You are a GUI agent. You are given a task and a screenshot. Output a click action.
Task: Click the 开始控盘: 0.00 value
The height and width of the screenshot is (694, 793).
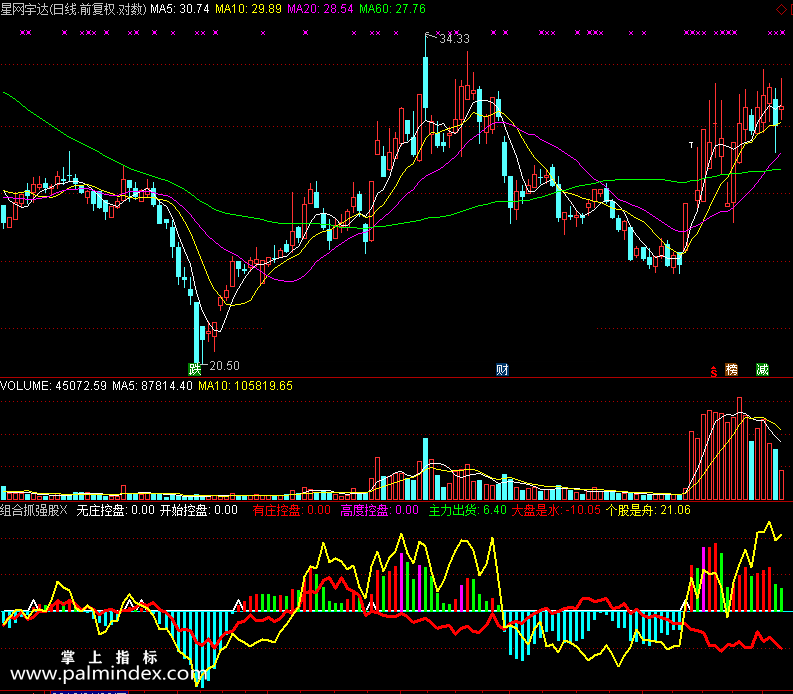[199, 510]
